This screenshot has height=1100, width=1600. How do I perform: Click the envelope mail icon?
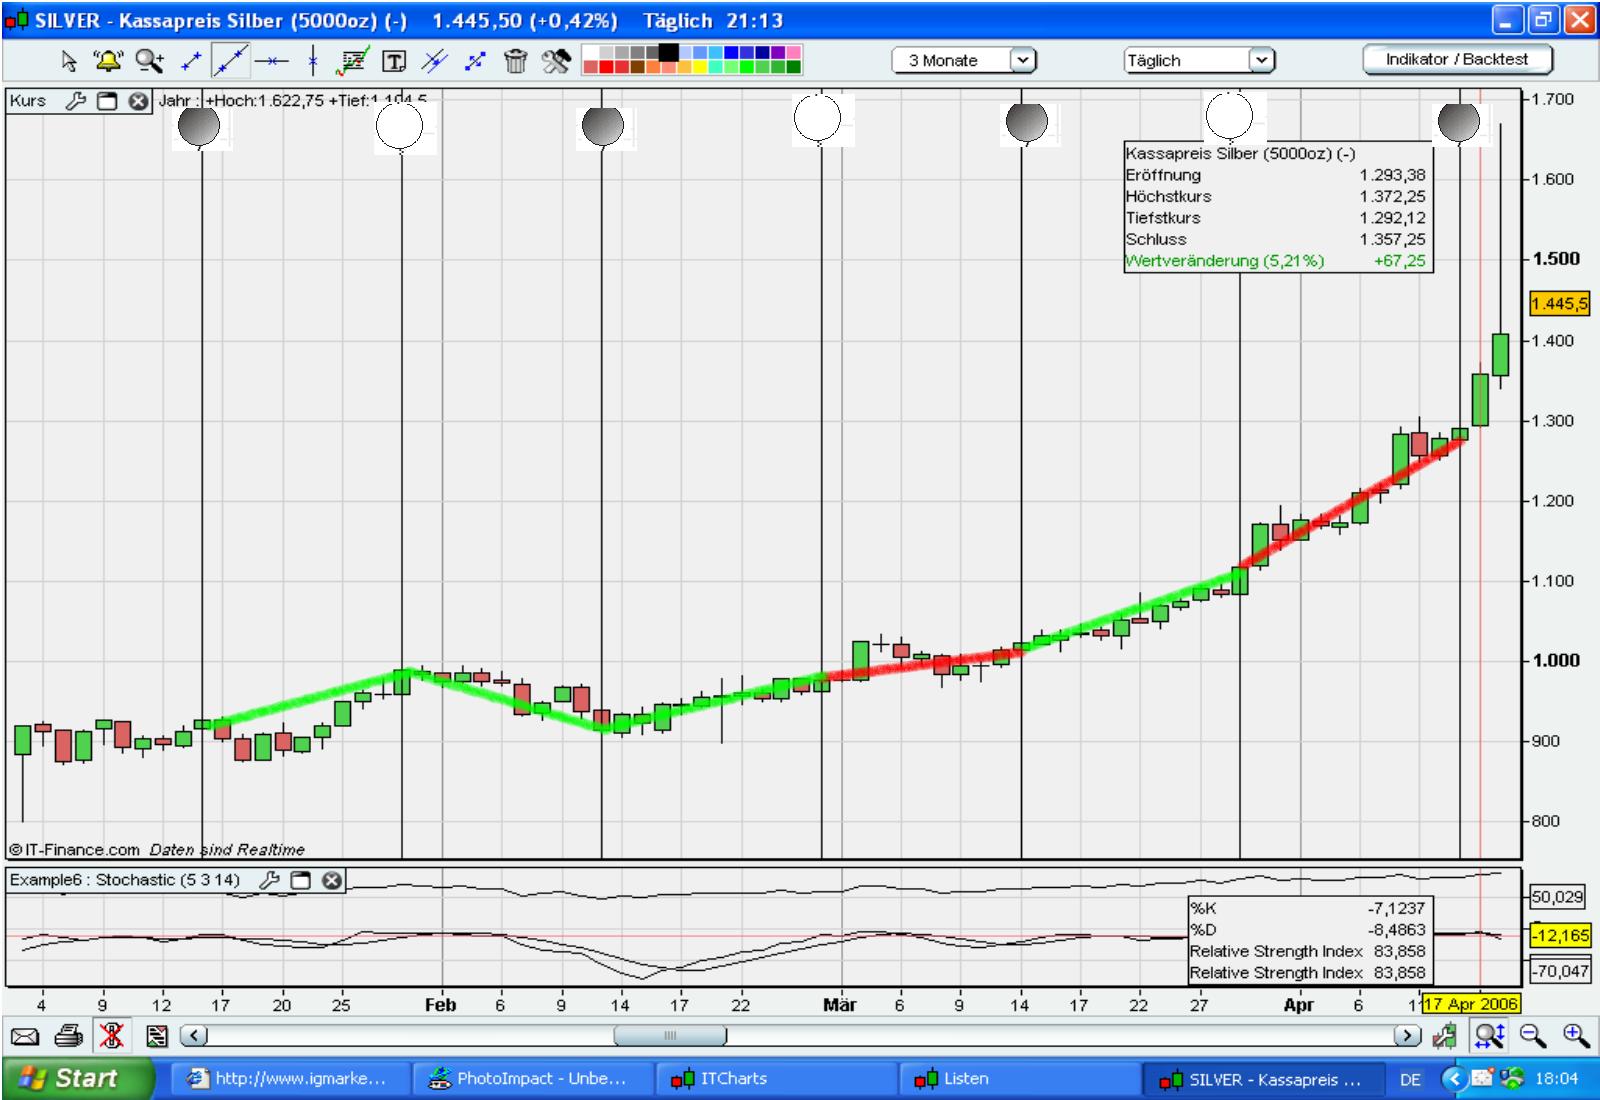coord(25,1036)
